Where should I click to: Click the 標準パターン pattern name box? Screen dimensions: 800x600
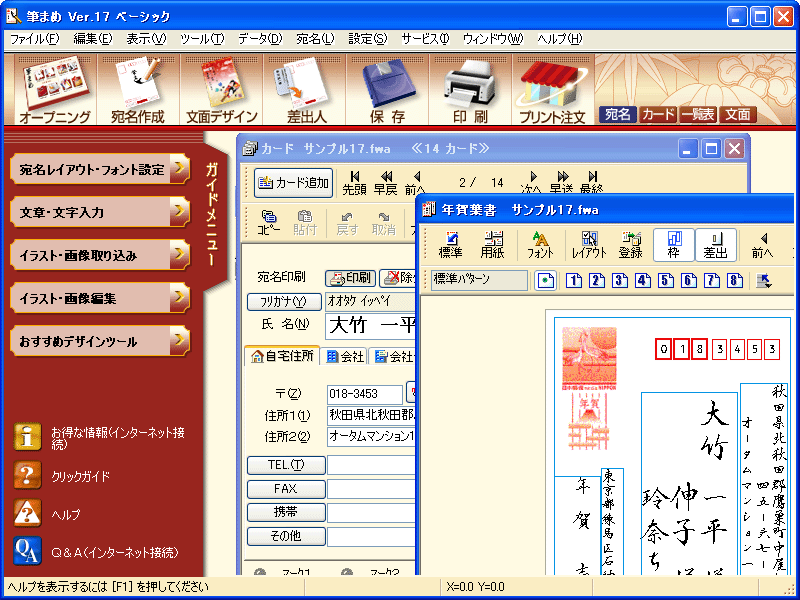pos(479,280)
